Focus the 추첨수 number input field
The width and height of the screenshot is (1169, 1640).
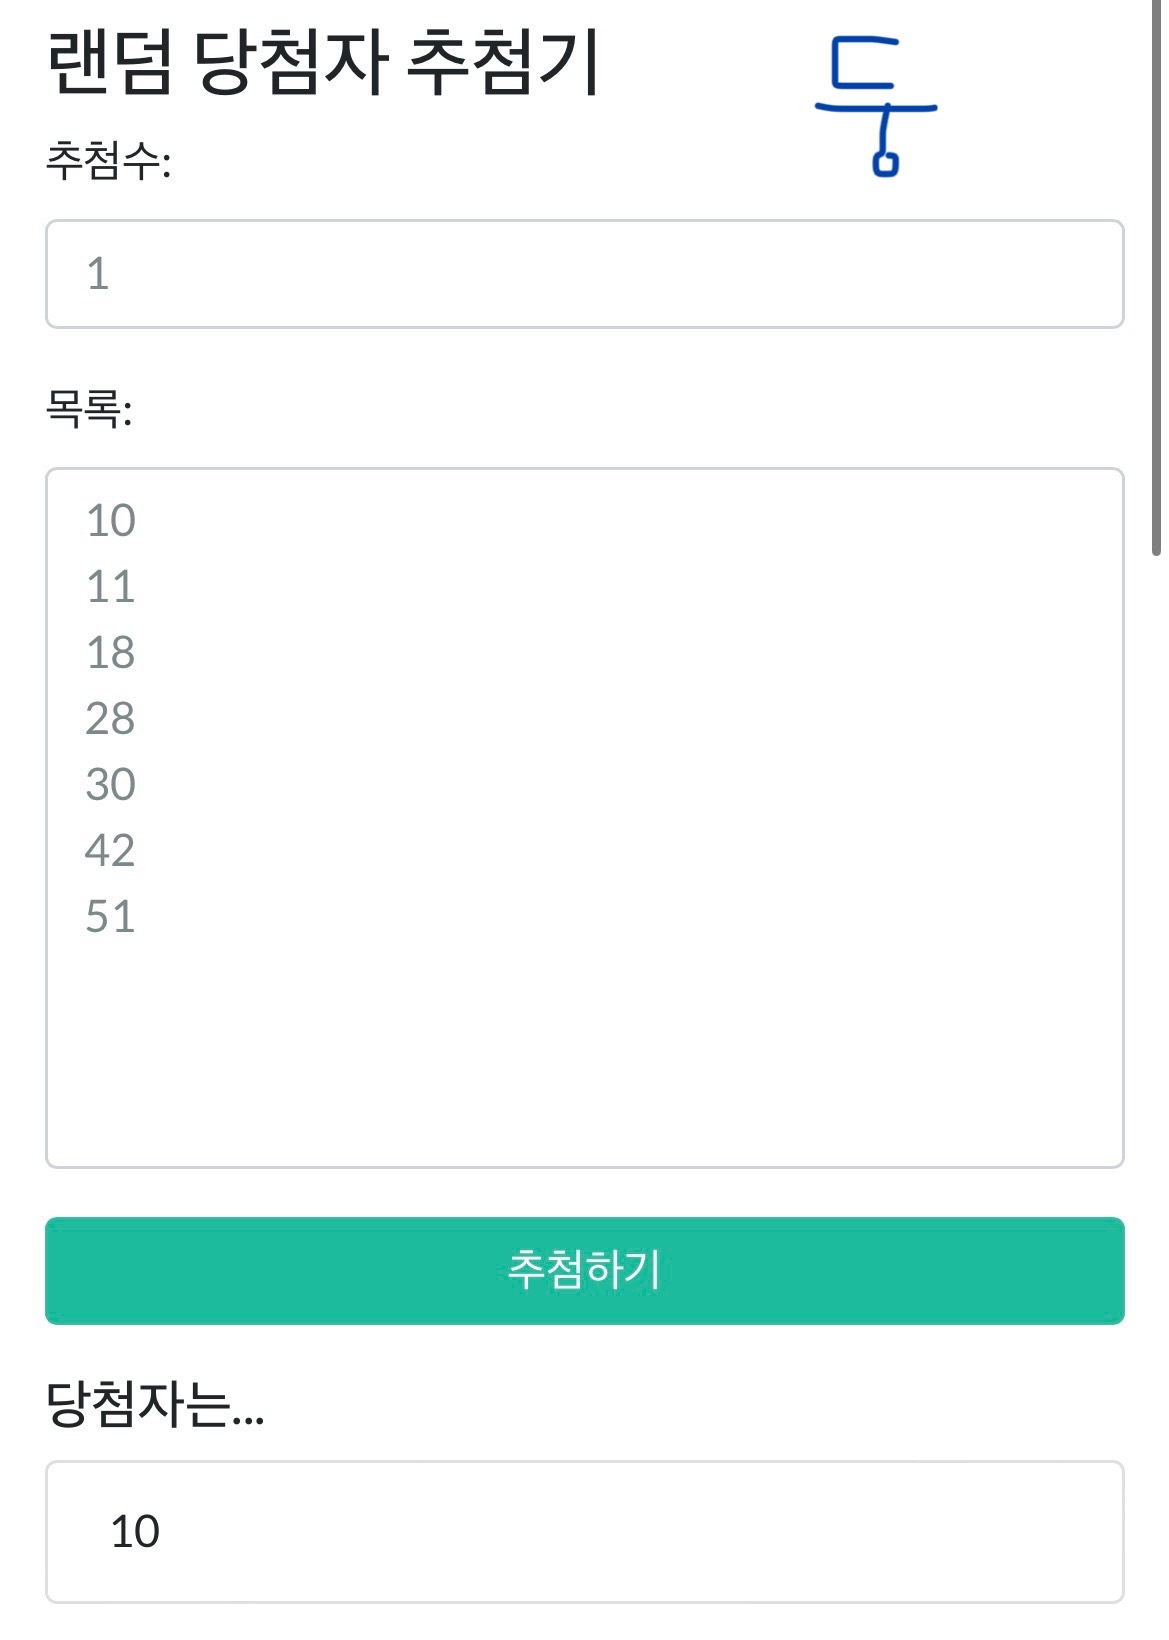click(x=584, y=274)
